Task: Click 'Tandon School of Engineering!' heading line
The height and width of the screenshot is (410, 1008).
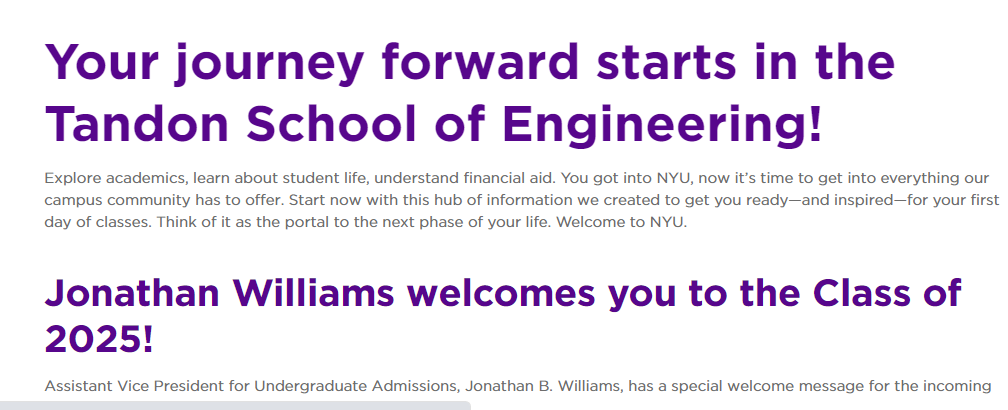Action: click(x=434, y=125)
